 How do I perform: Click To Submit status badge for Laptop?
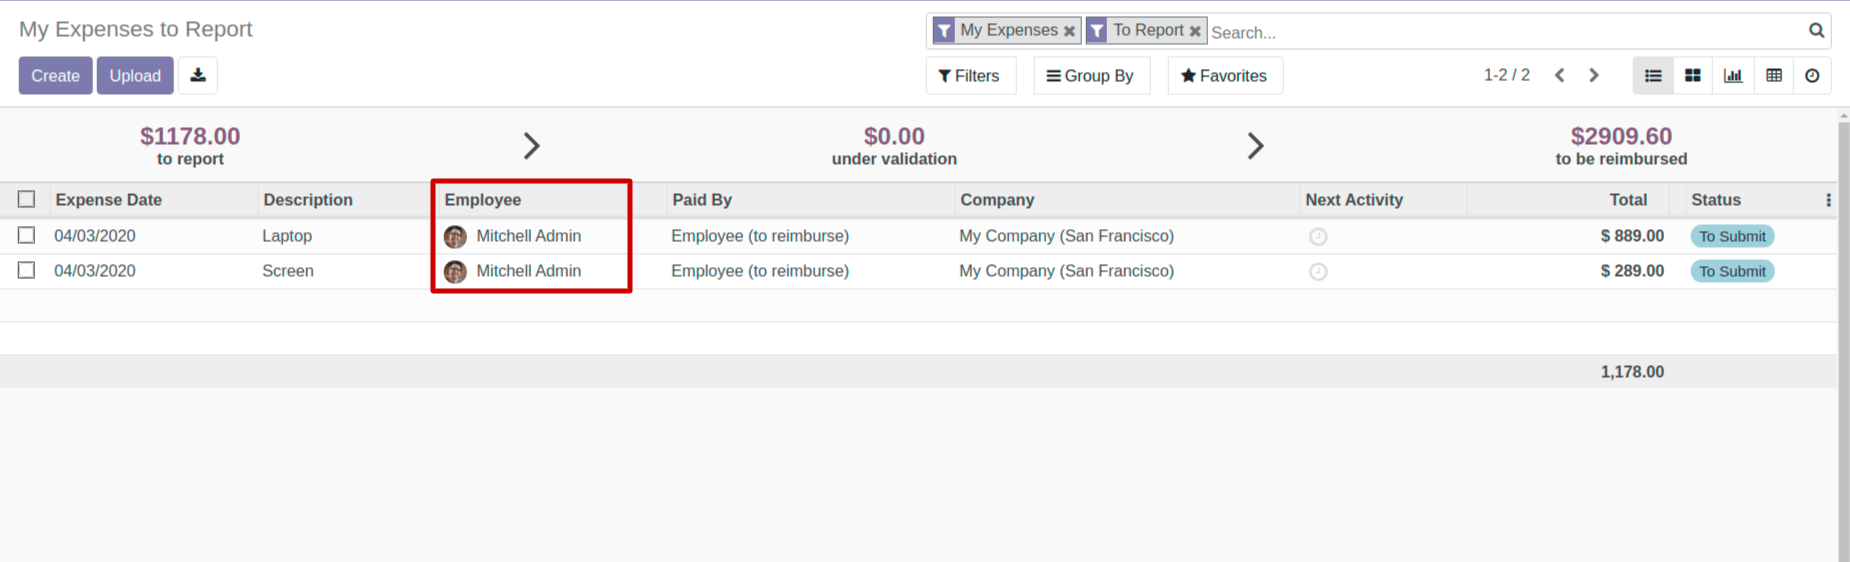[1732, 236]
